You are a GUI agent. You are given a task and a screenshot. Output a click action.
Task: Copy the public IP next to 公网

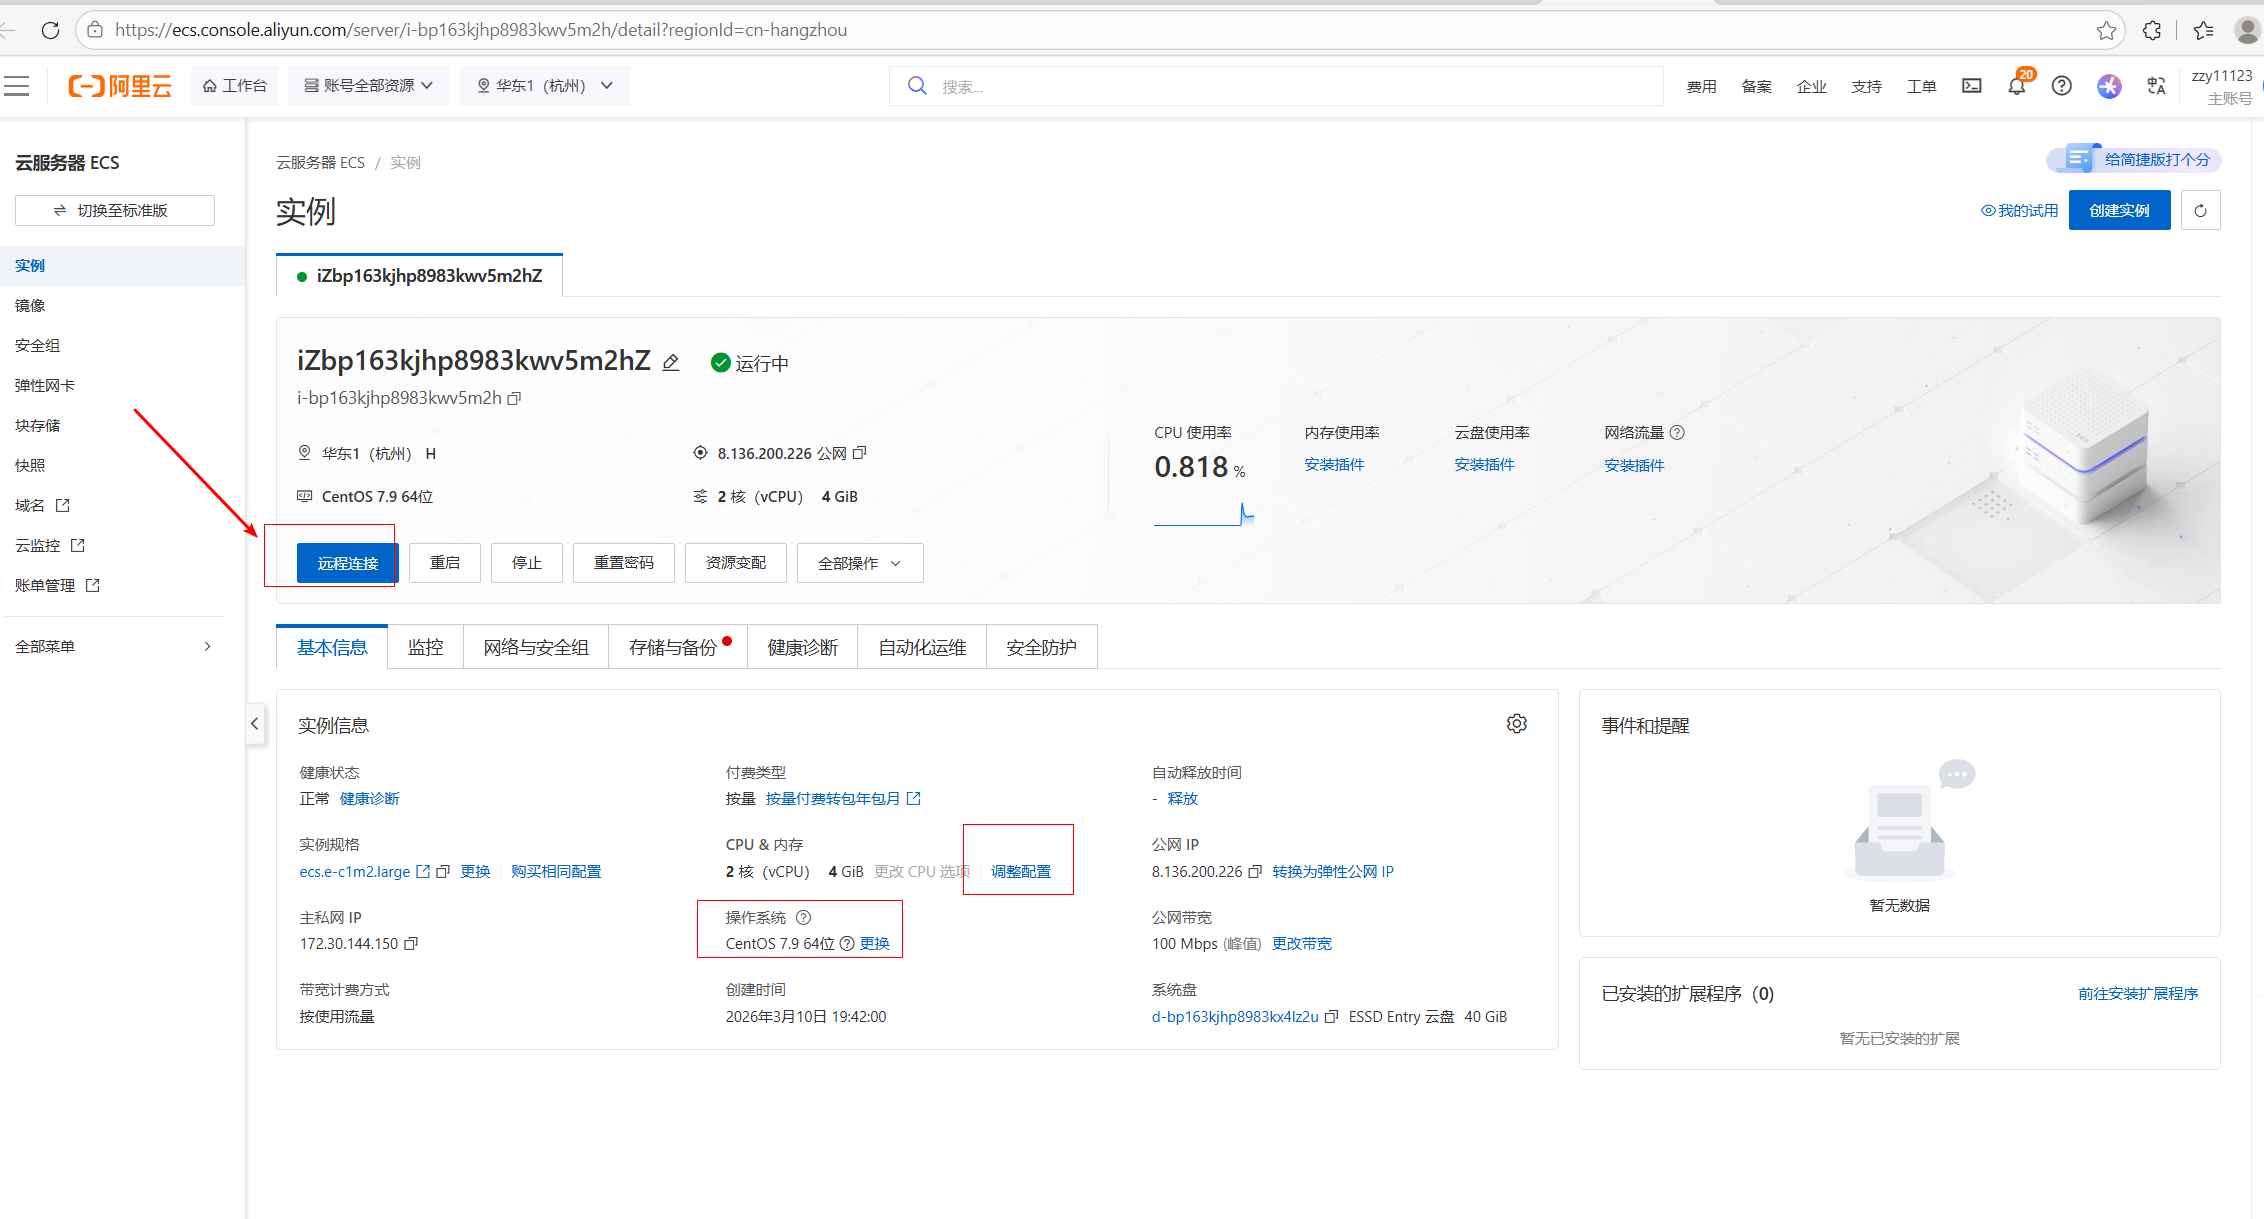859,453
